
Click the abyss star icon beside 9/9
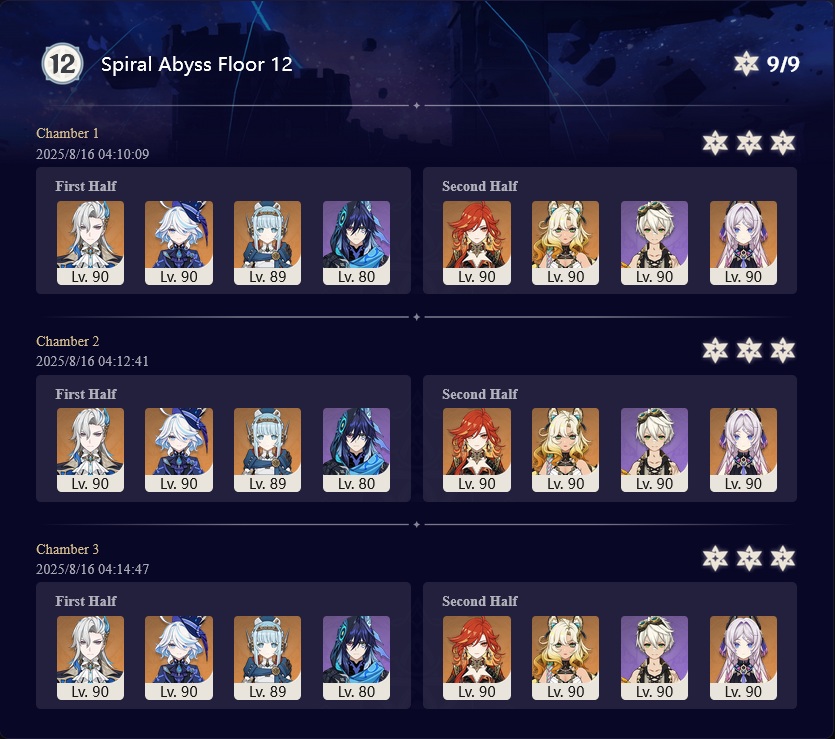(x=746, y=64)
